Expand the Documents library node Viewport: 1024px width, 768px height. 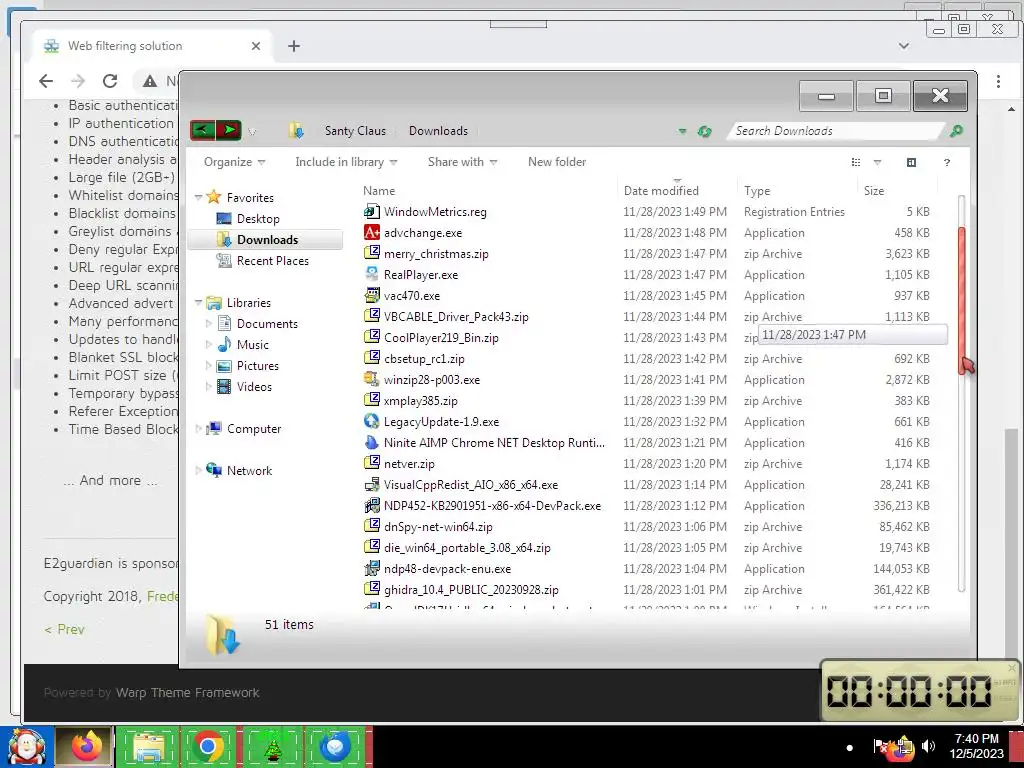[209, 323]
